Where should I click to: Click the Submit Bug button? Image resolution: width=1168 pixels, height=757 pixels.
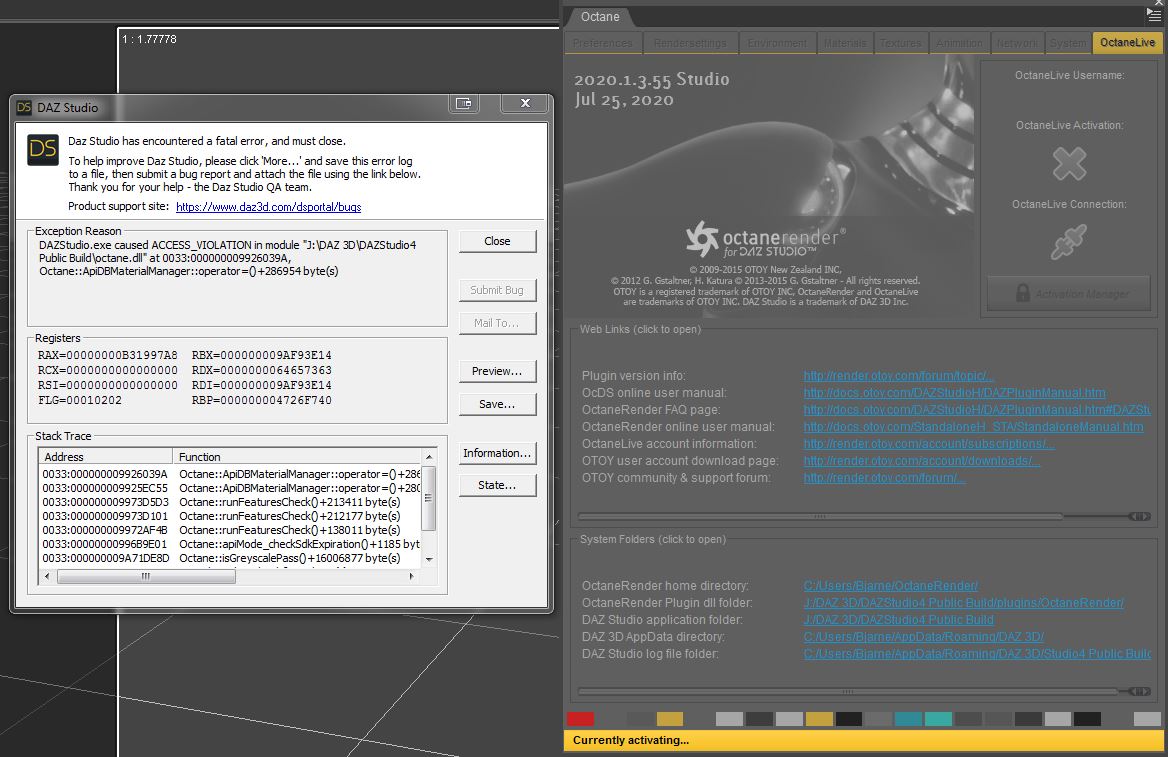click(498, 291)
